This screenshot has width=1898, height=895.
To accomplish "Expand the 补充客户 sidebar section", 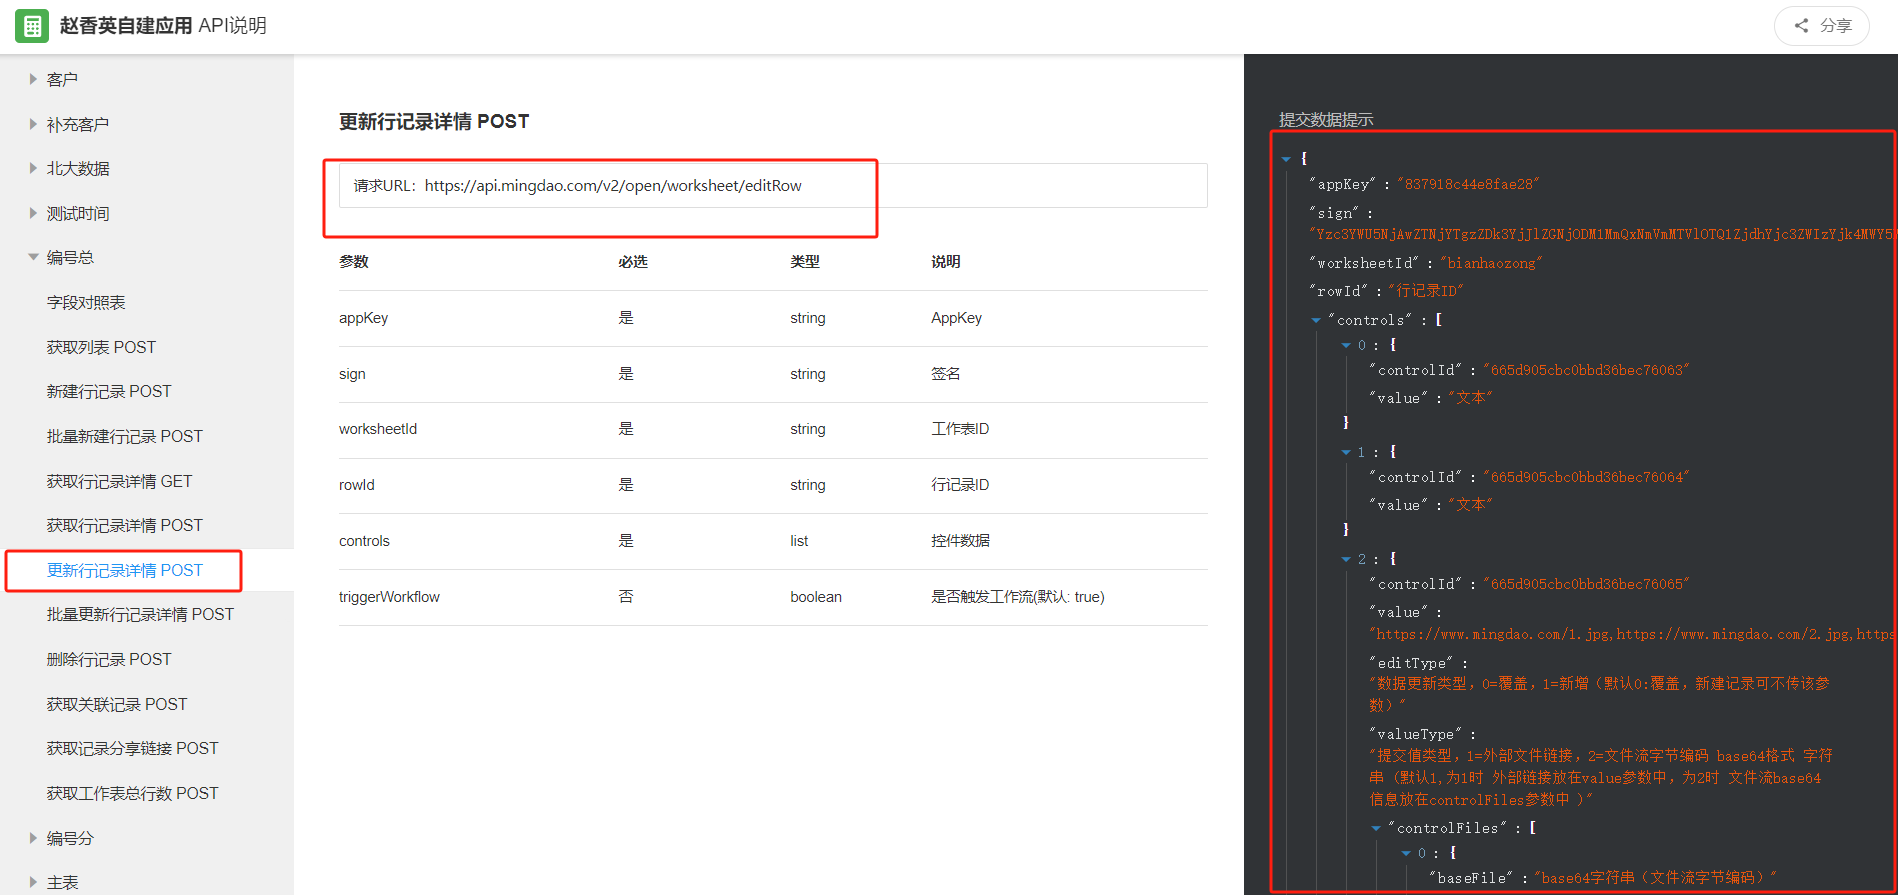I will click(x=77, y=125).
